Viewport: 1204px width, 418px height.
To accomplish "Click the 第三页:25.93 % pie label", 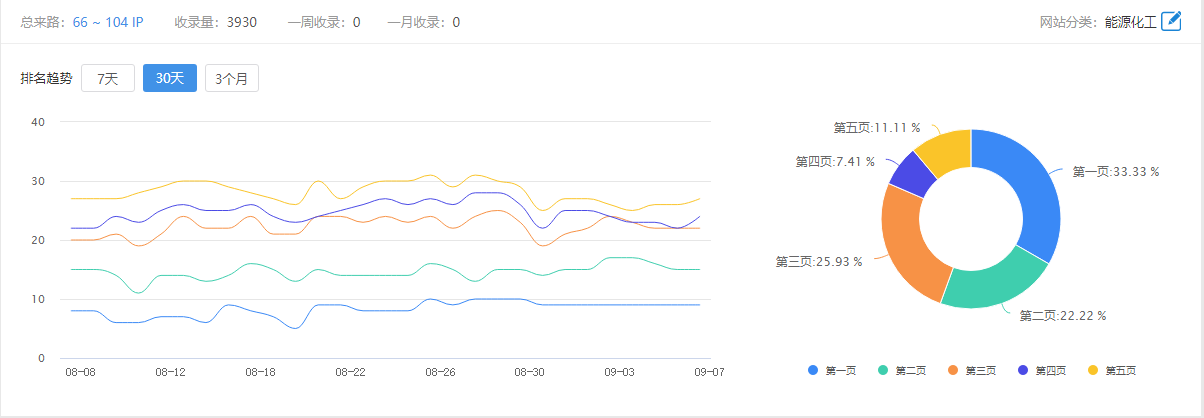I will tap(819, 262).
